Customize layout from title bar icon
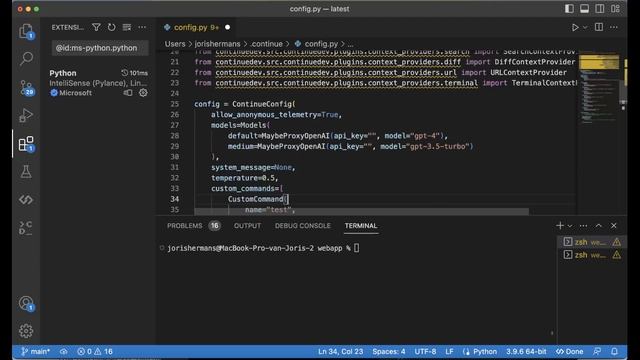Viewport: 640px width, 360px height. click(x=615, y=9)
